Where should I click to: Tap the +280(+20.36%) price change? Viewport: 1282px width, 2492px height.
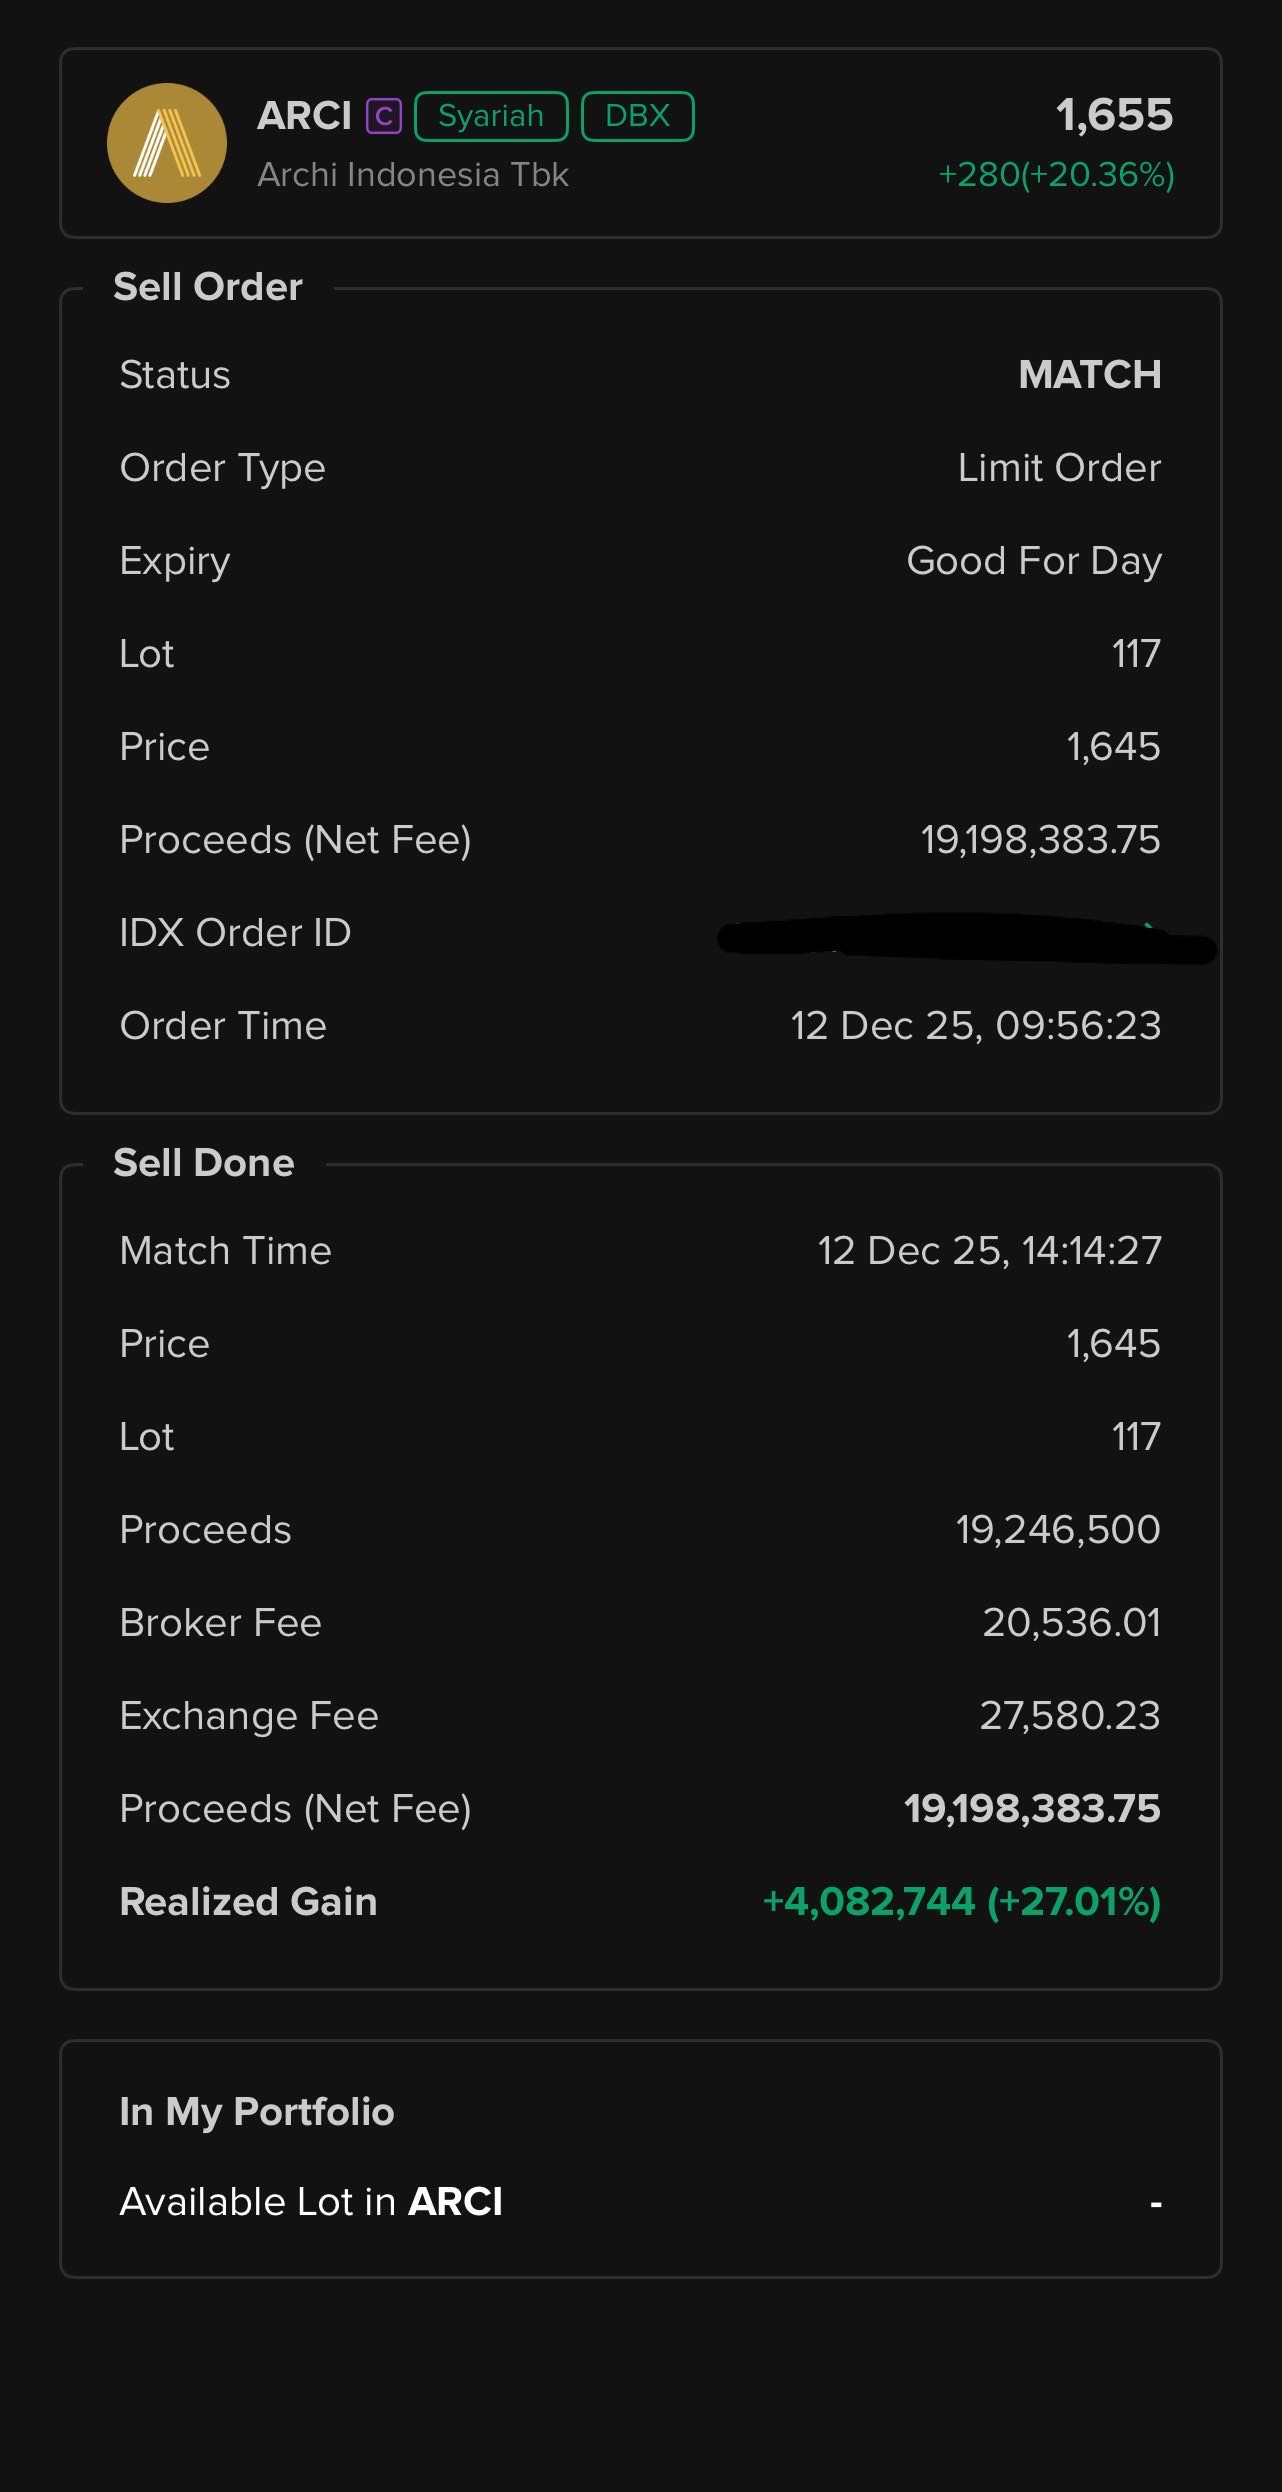1056,175
